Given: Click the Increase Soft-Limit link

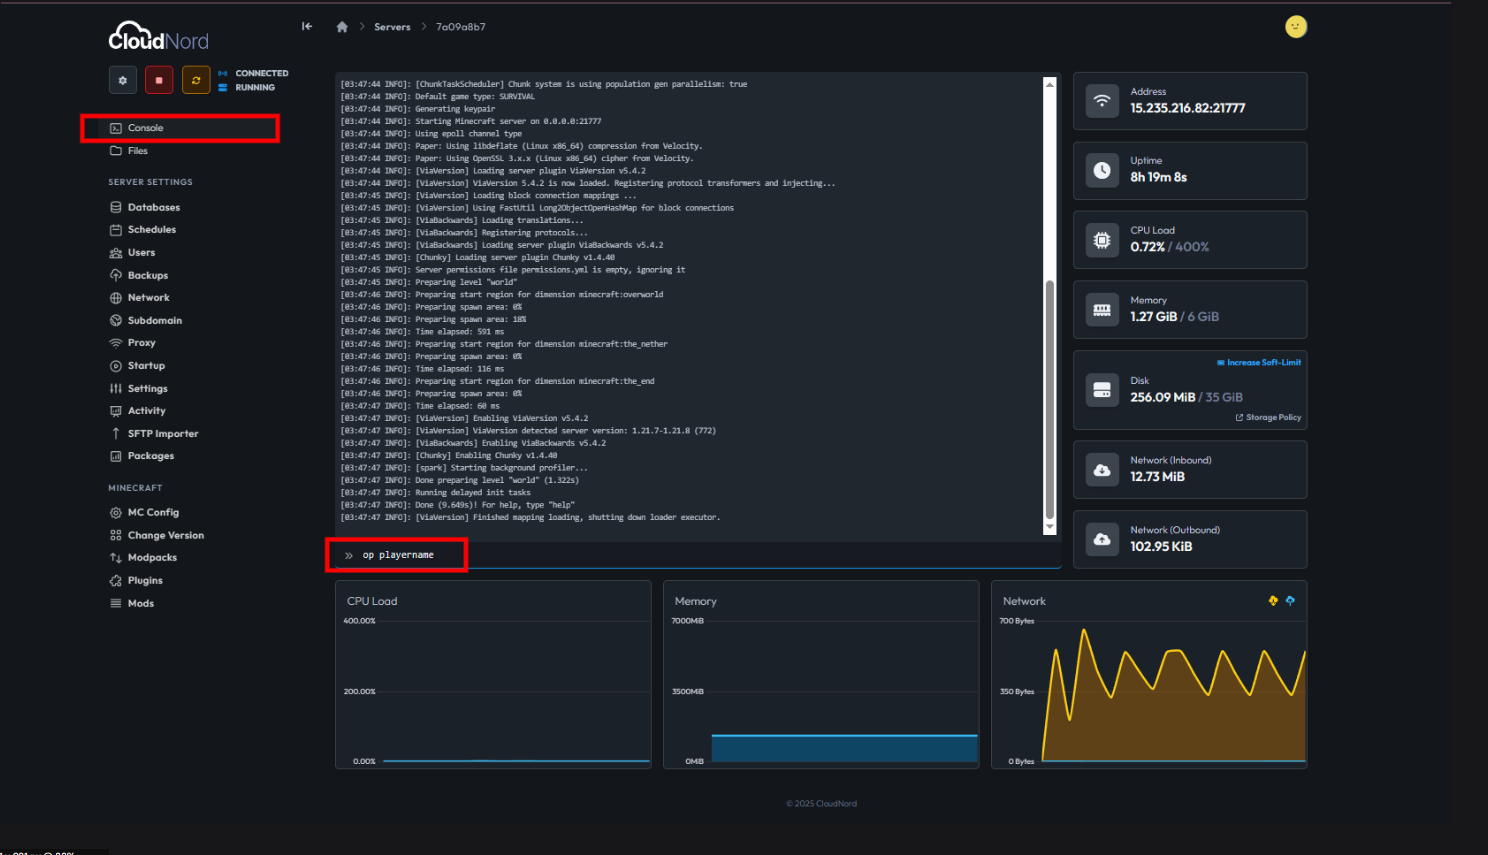Looking at the screenshot, I should [1259, 362].
